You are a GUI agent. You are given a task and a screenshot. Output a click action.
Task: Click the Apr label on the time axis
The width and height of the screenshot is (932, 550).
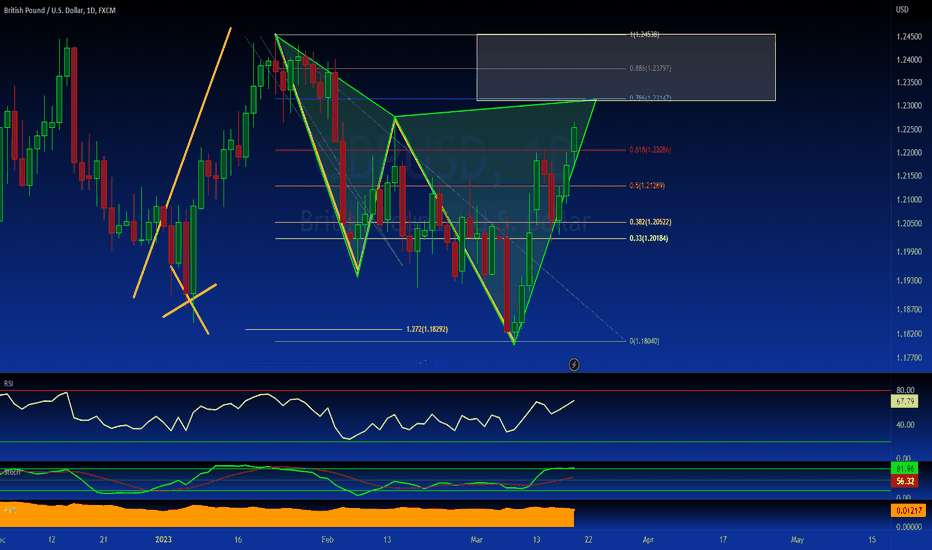[x=648, y=539]
